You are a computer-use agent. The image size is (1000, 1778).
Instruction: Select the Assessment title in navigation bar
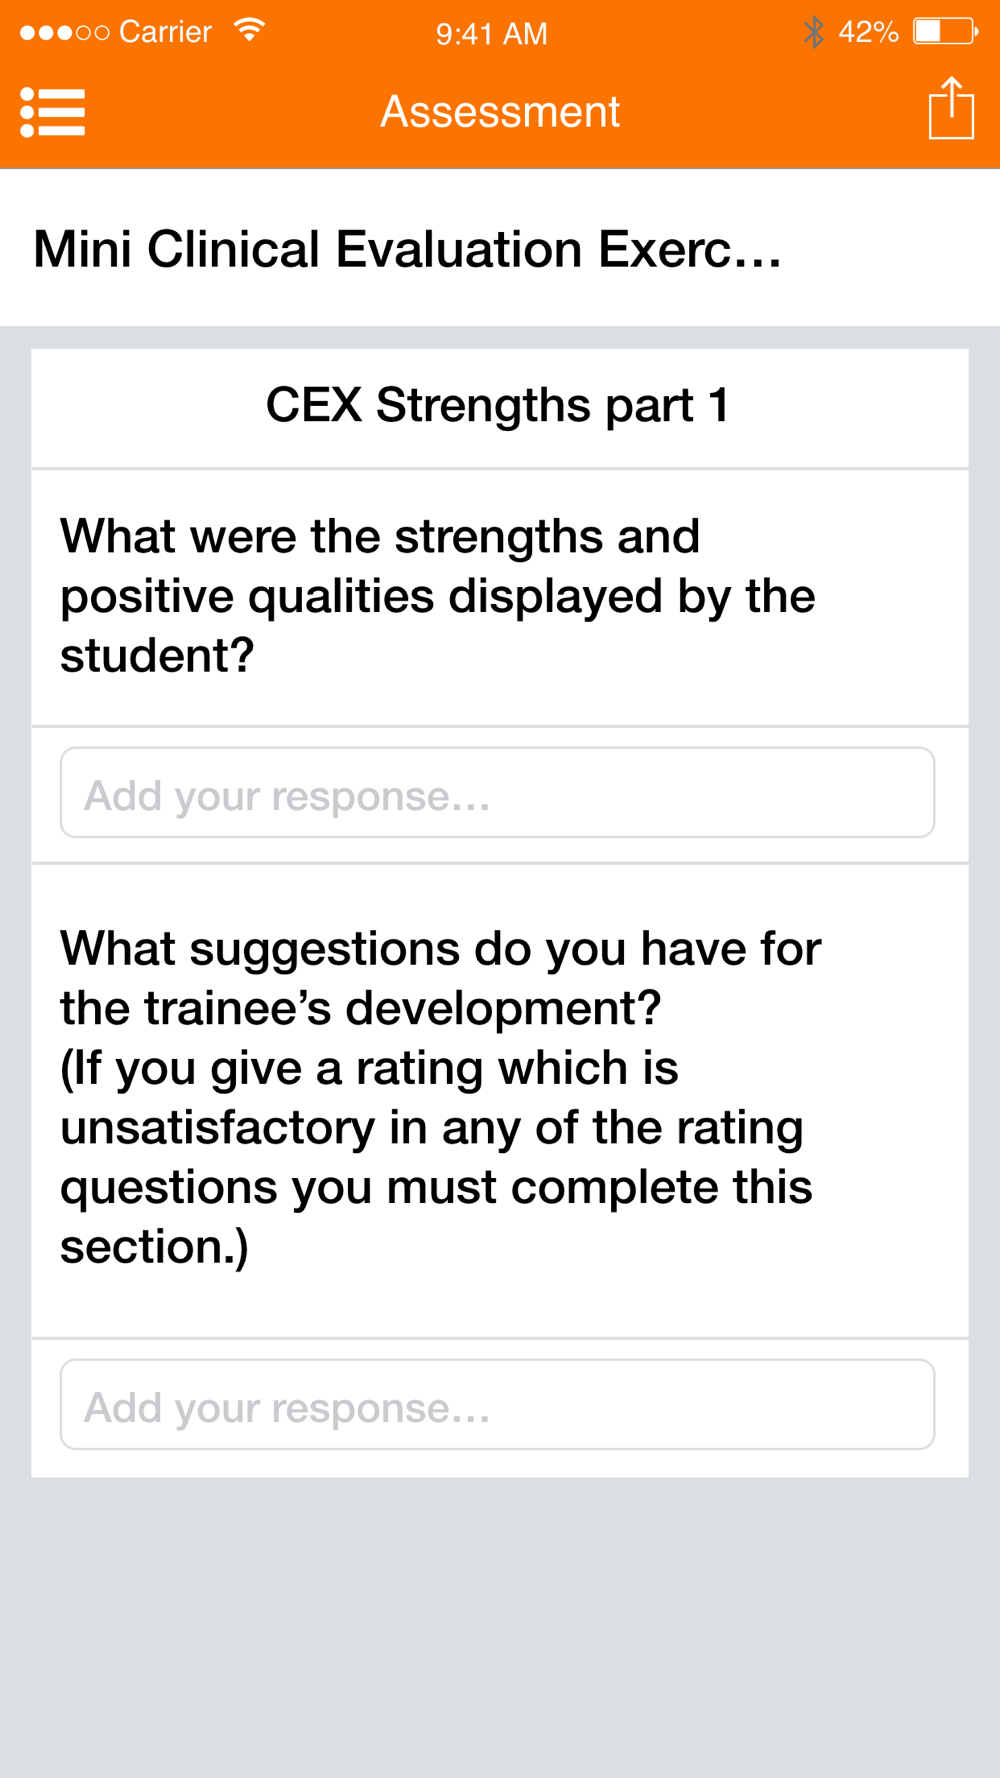(x=500, y=112)
